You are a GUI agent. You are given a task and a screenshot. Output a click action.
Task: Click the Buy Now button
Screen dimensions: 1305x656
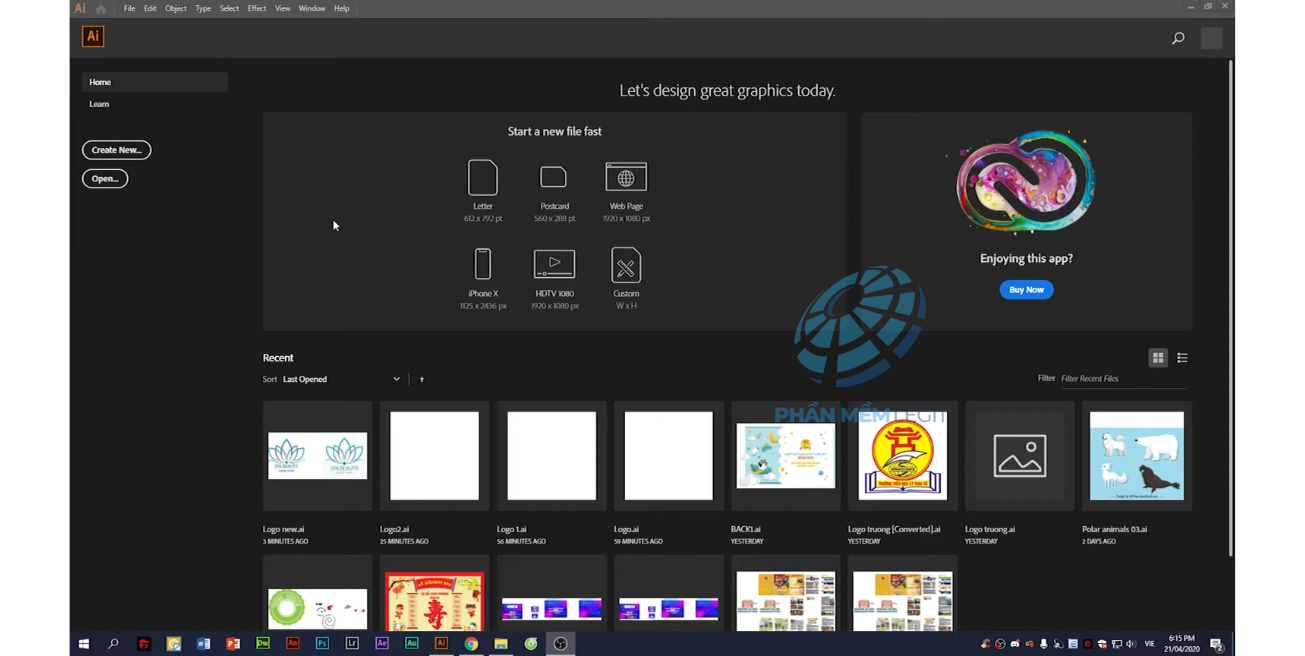pyautogui.click(x=1026, y=290)
